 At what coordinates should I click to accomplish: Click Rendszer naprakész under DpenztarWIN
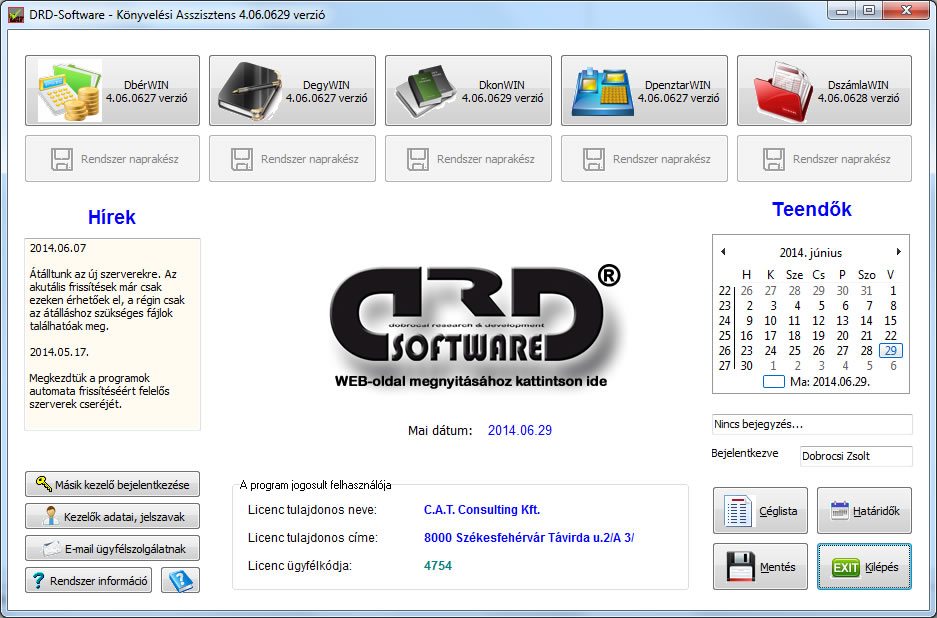click(644, 158)
